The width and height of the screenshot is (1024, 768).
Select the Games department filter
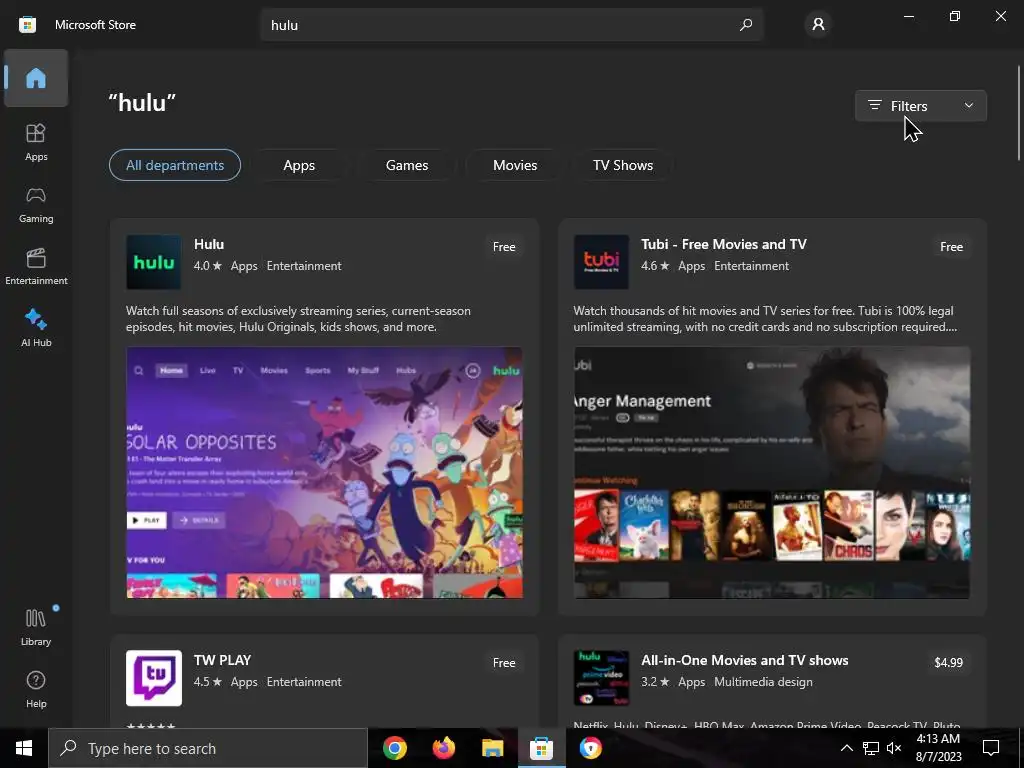coord(407,165)
